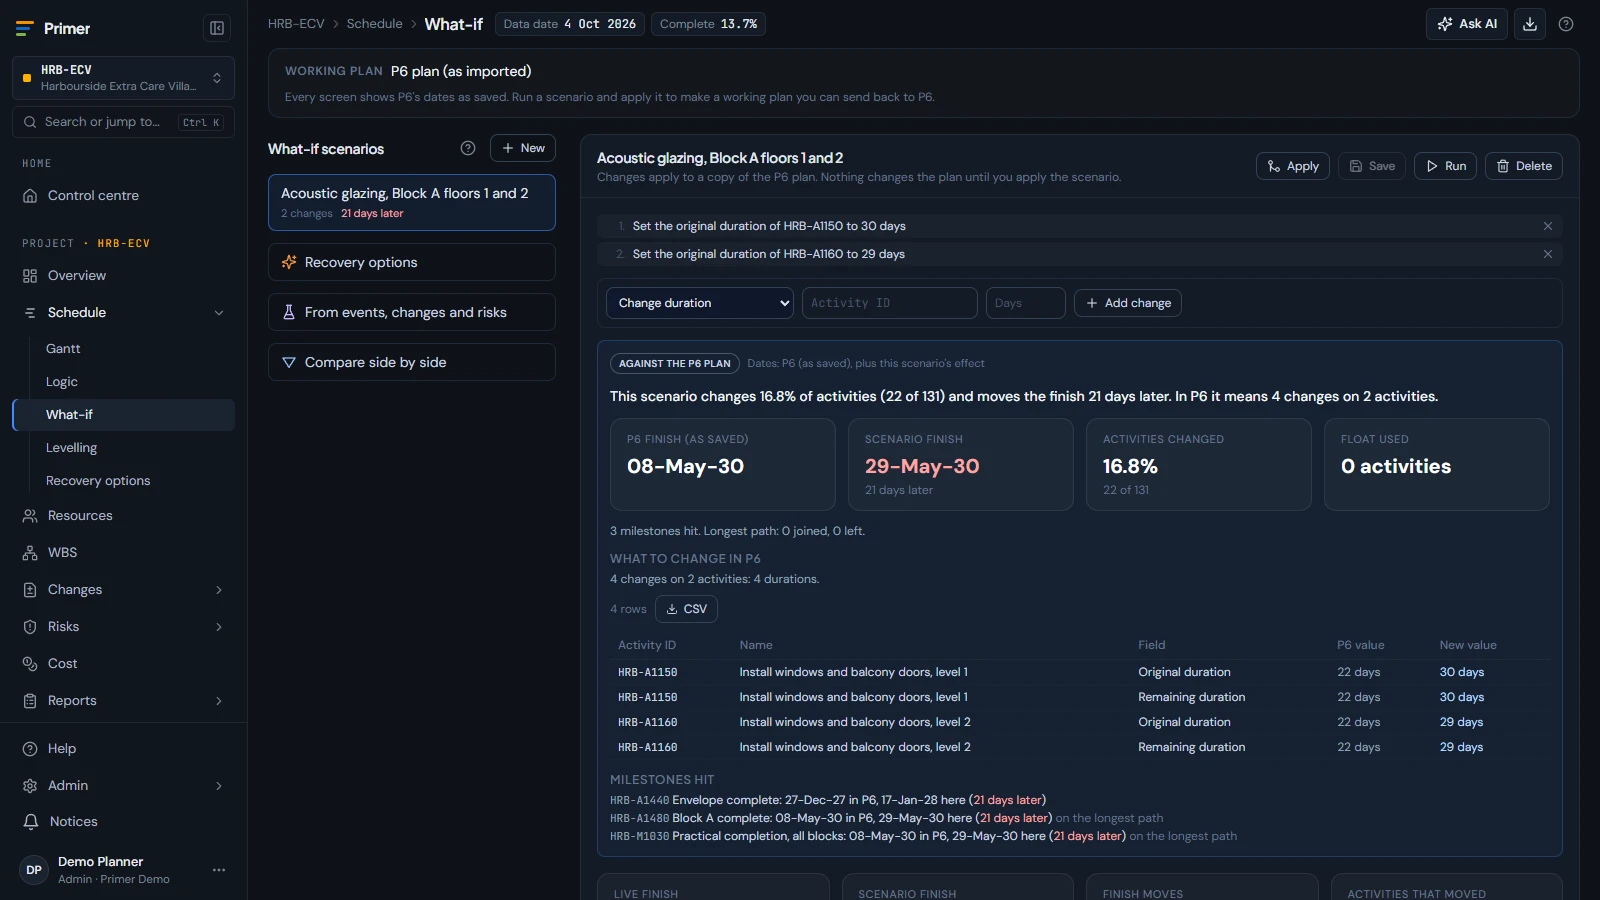Image resolution: width=1600 pixels, height=900 pixels.
Task: Create a New scenario
Action: point(523,148)
